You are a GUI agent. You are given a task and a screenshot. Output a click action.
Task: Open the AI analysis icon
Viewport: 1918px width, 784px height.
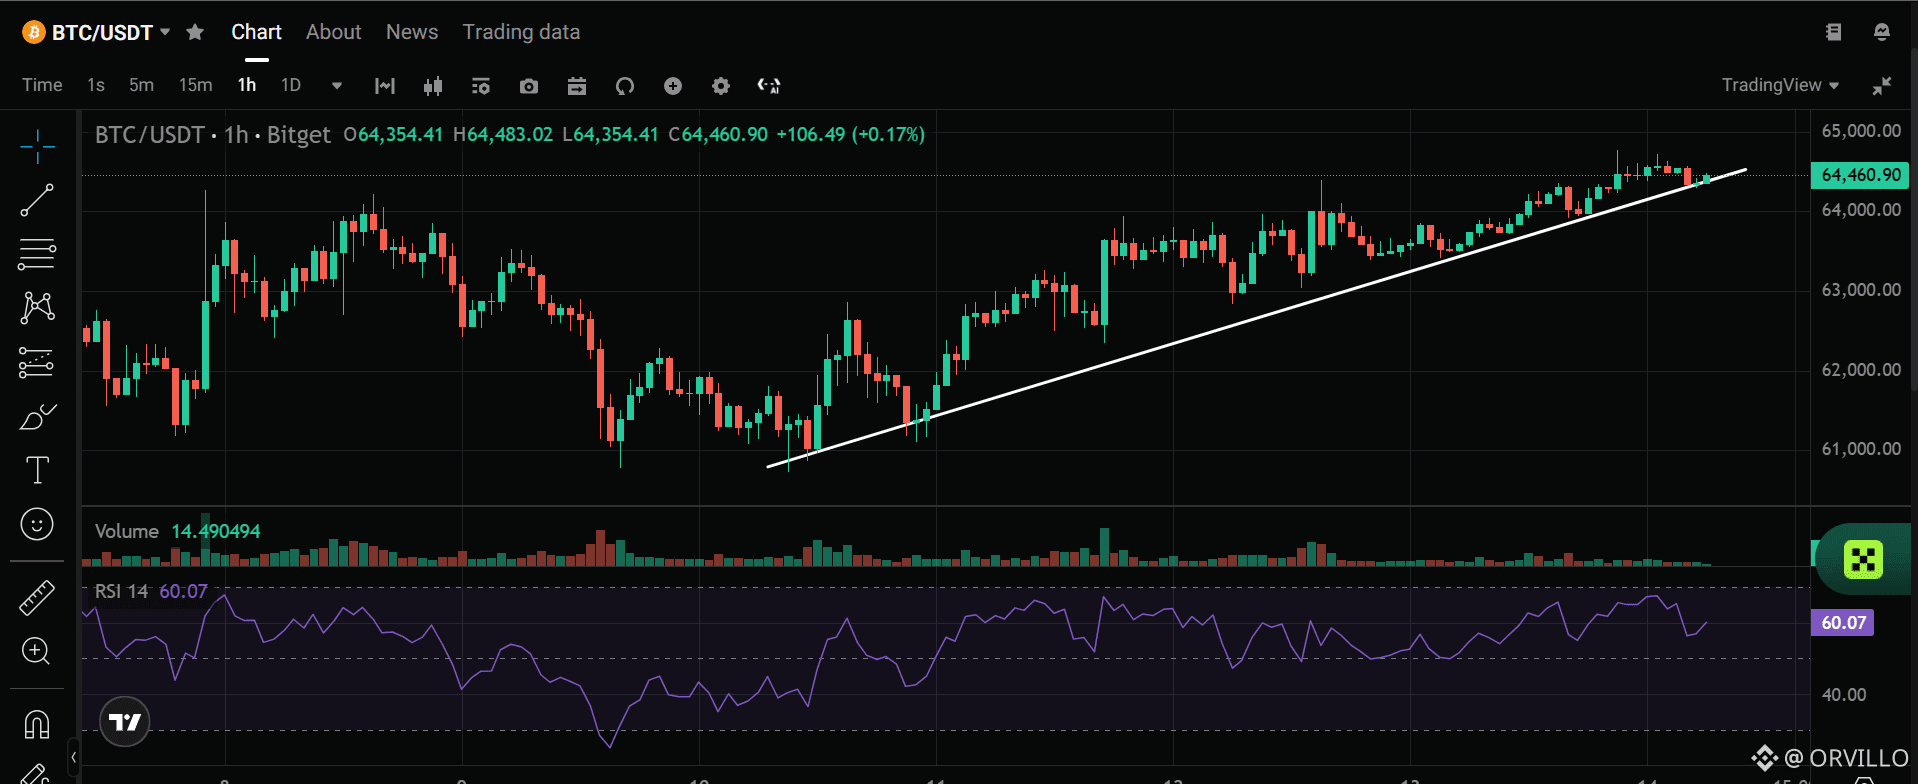click(769, 86)
